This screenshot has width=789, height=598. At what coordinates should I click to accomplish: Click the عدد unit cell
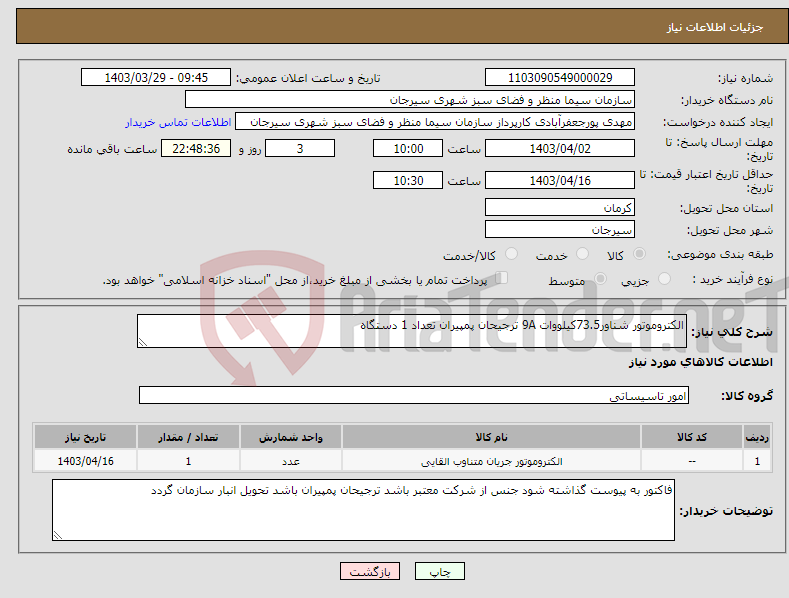[291, 461]
